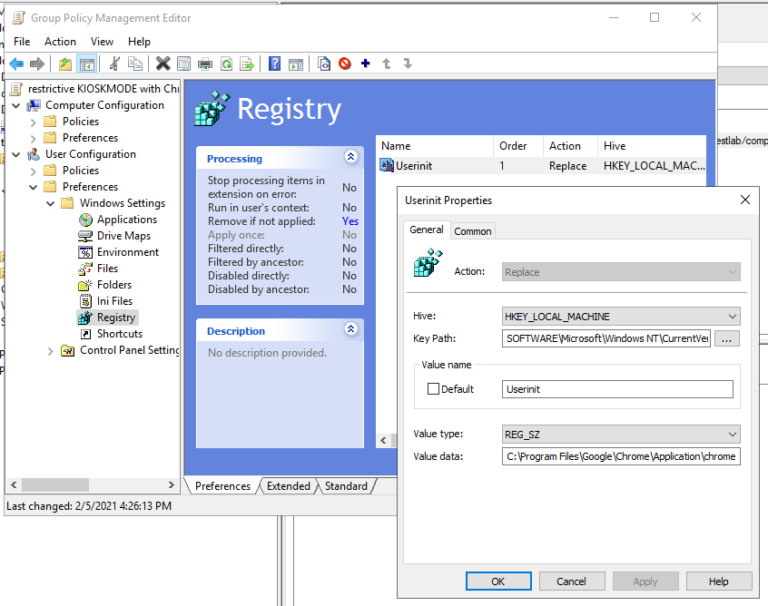Click the OK button
This screenshot has width=768, height=606.
pyautogui.click(x=498, y=581)
